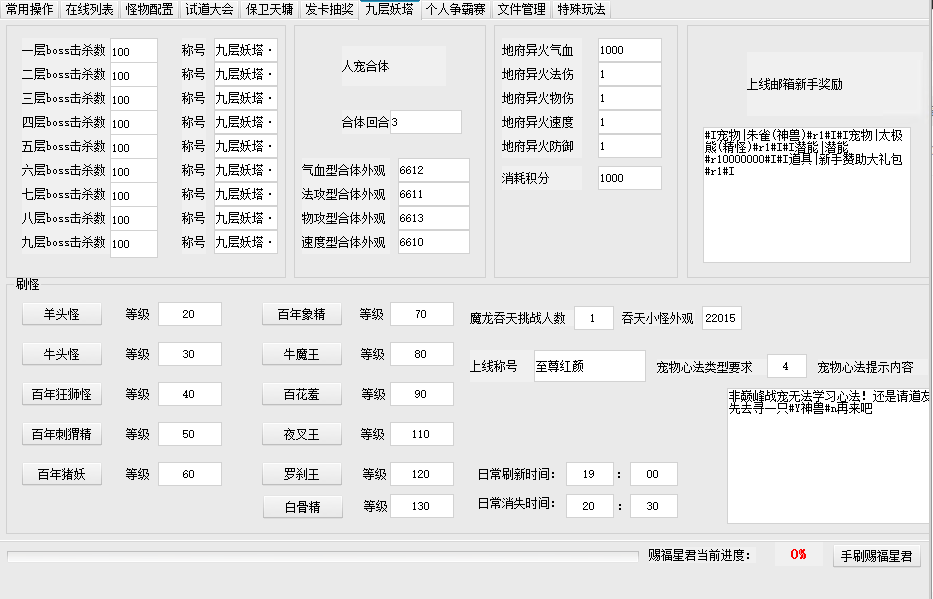Open the 文件管理 tab

(522, 10)
